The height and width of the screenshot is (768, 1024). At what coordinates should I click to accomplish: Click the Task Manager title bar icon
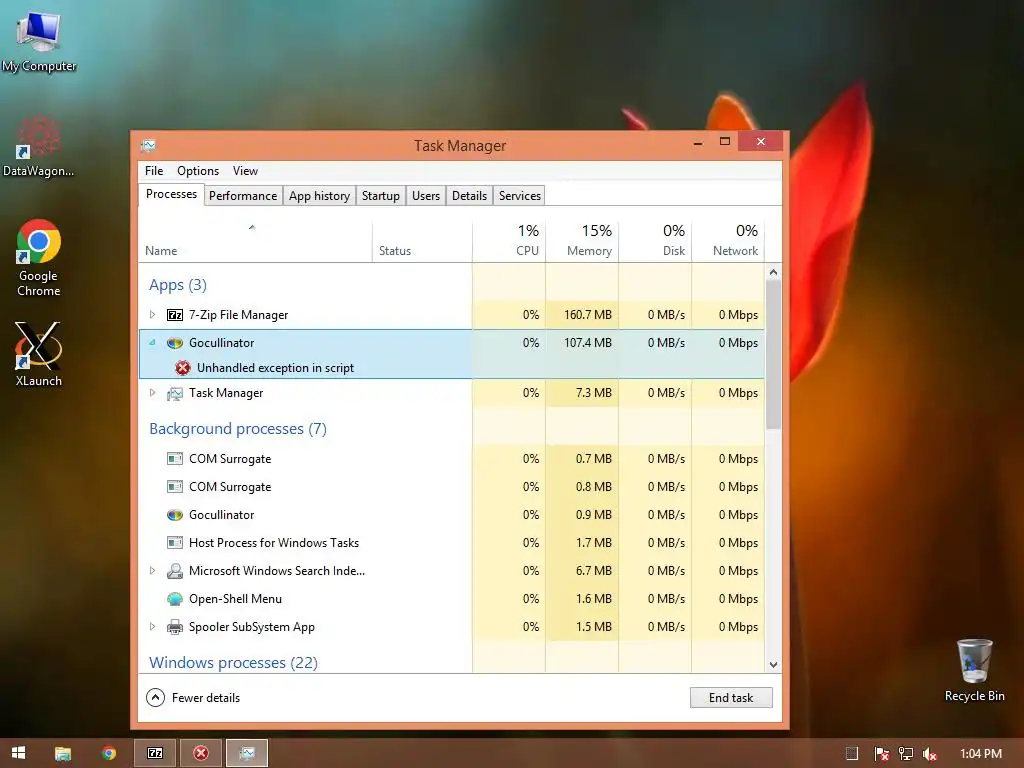(x=148, y=145)
